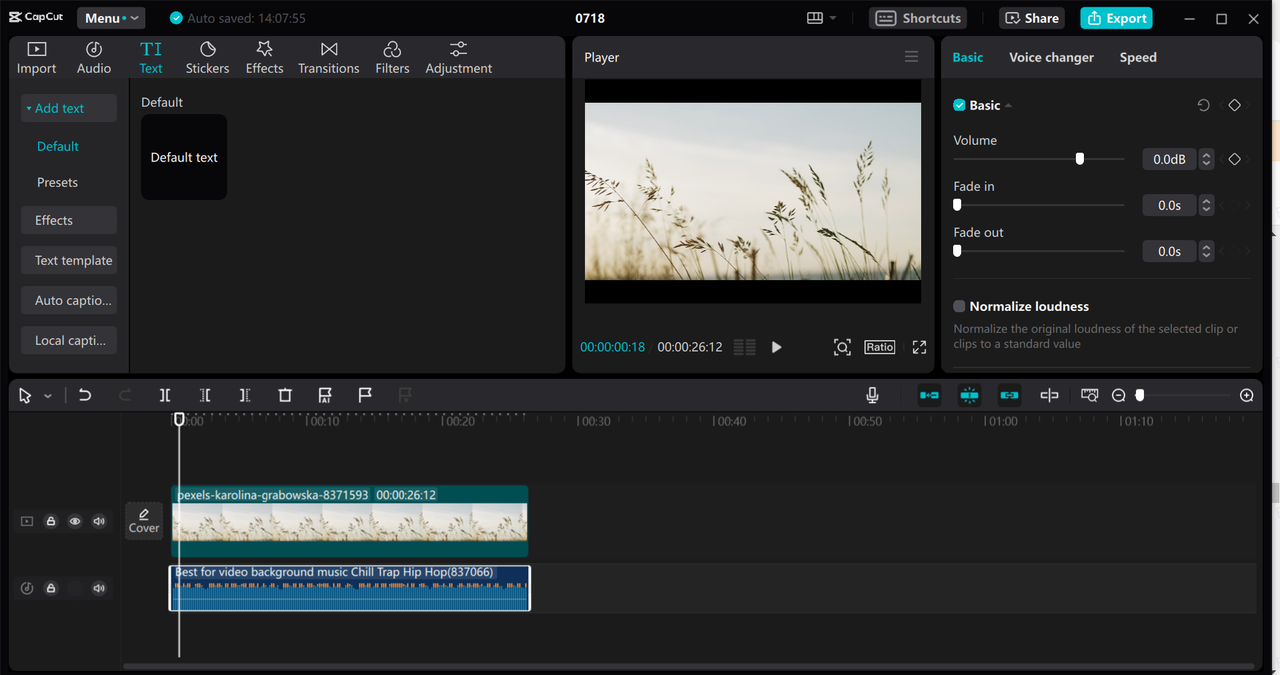This screenshot has width=1280, height=675.
Task: Click the Volume slider handle
Action: (x=1079, y=158)
